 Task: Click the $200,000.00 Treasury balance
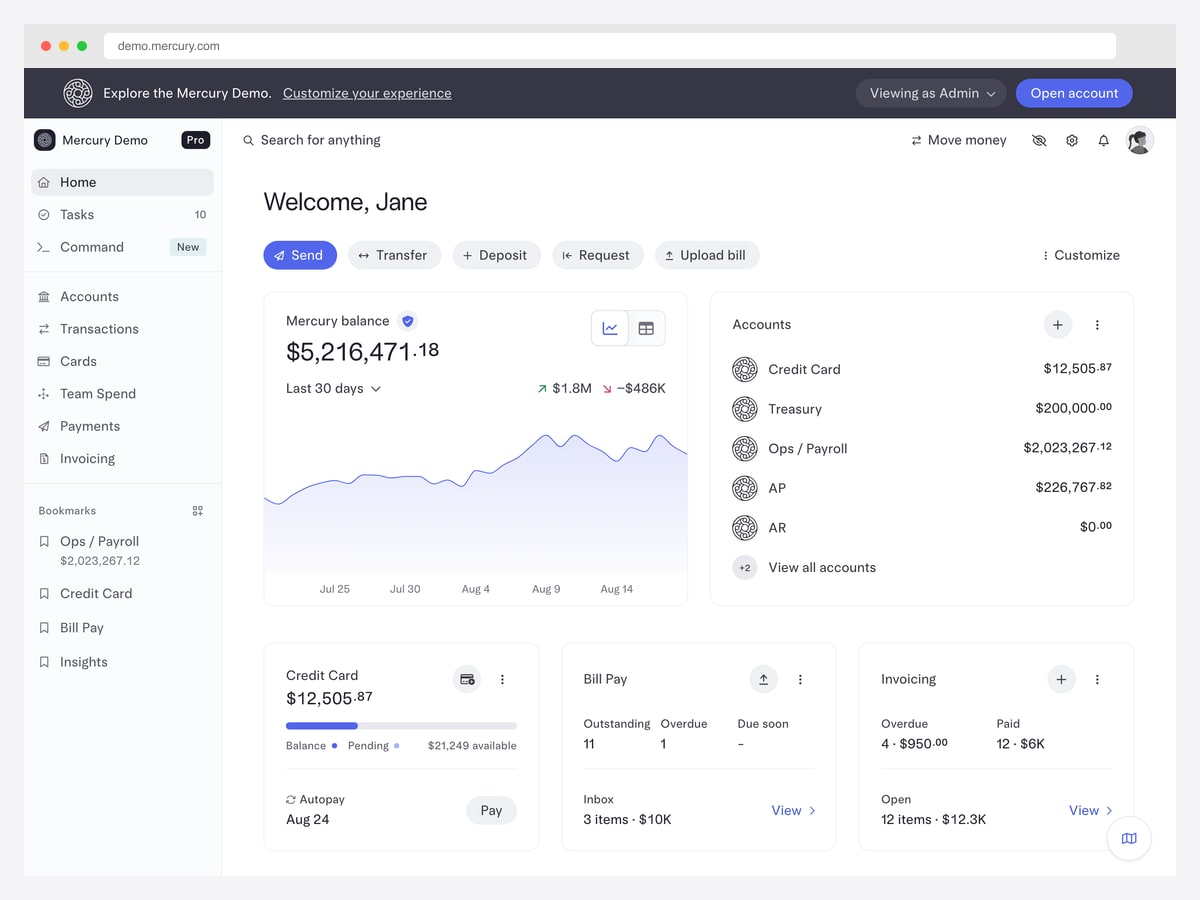tap(1074, 408)
